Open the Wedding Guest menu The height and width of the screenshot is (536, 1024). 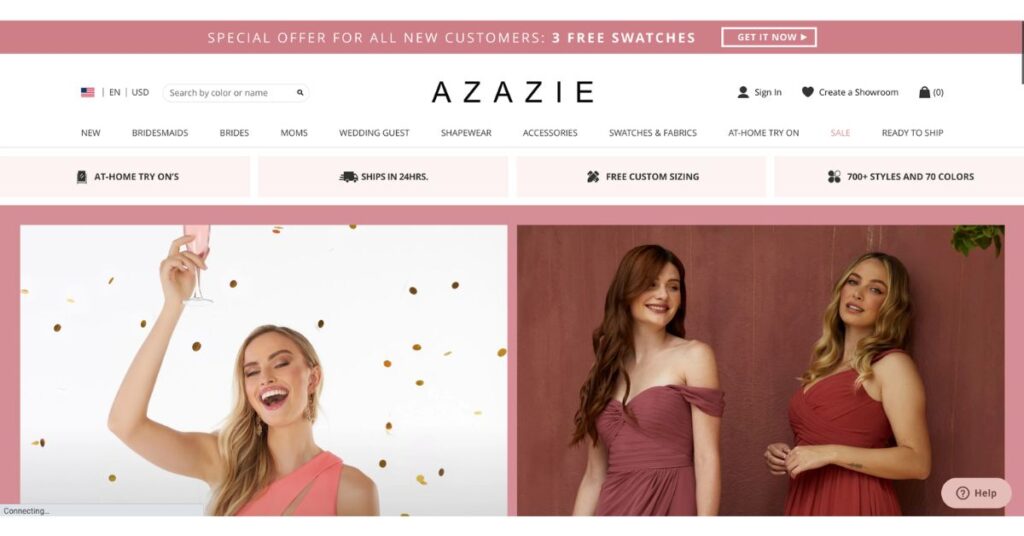point(374,133)
